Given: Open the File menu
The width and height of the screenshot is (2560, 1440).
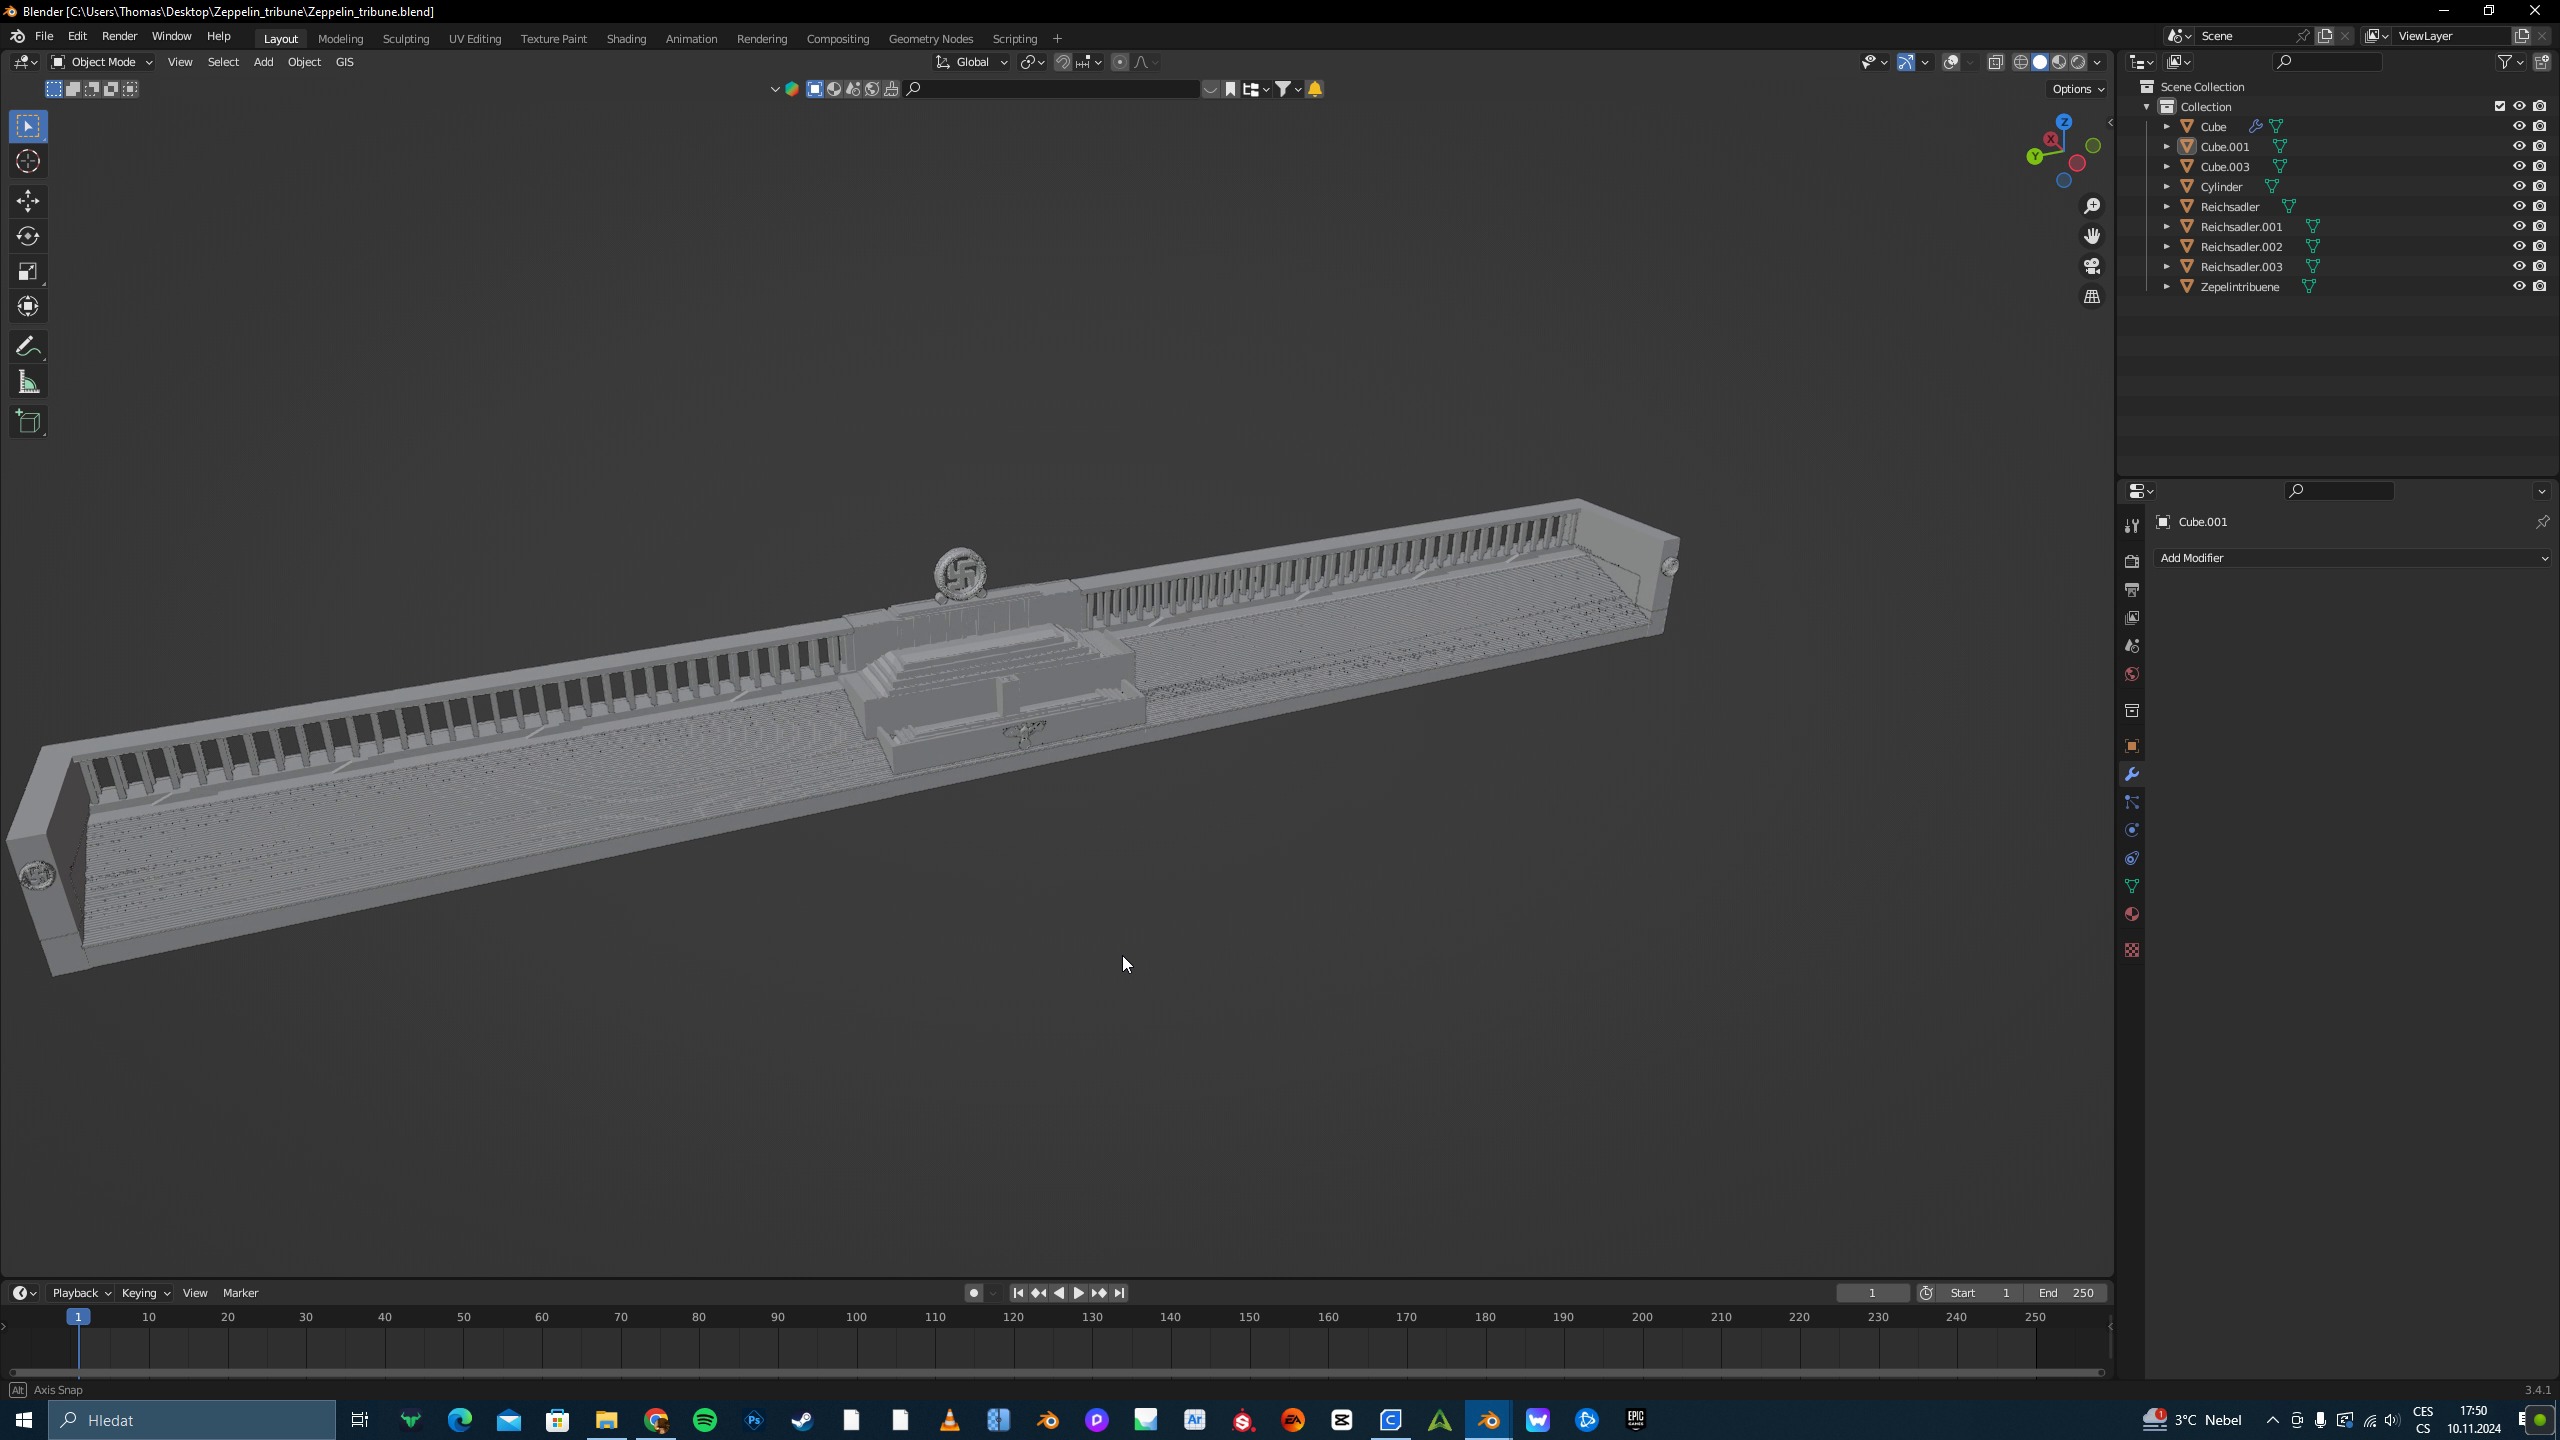Looking at the screenshot, I should click(44, 36).
